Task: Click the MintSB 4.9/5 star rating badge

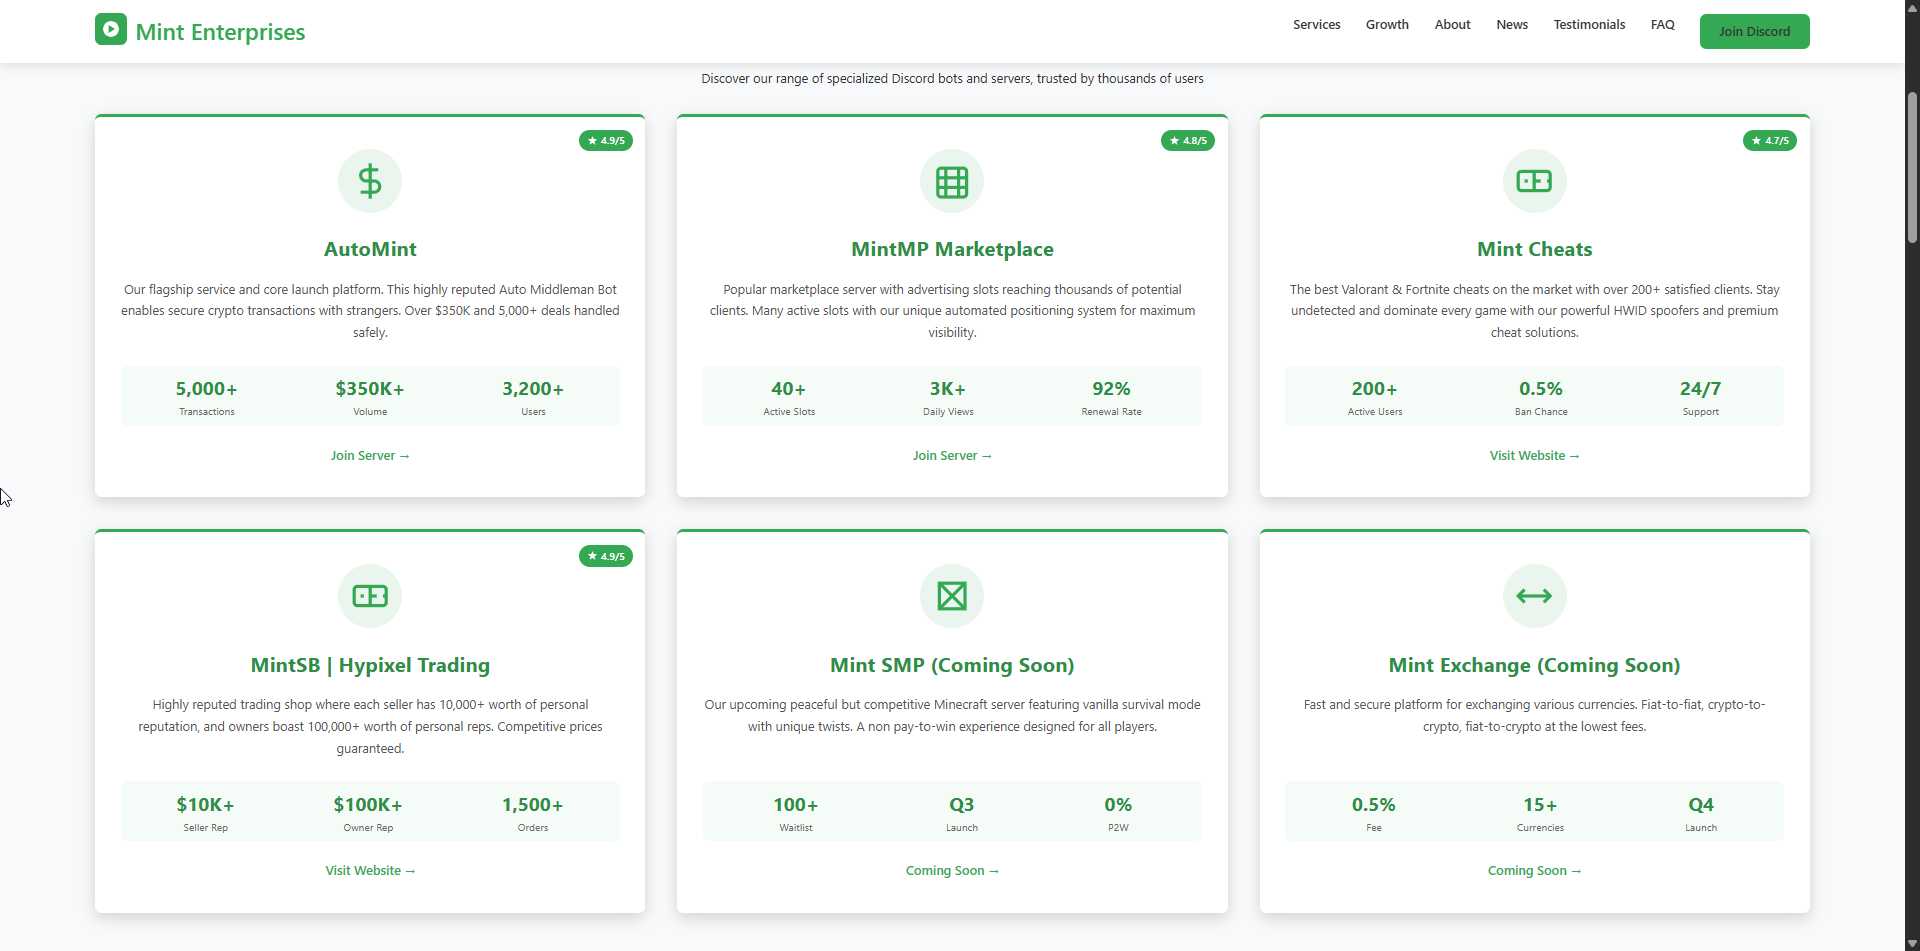Action: click(x=606, y=556)
